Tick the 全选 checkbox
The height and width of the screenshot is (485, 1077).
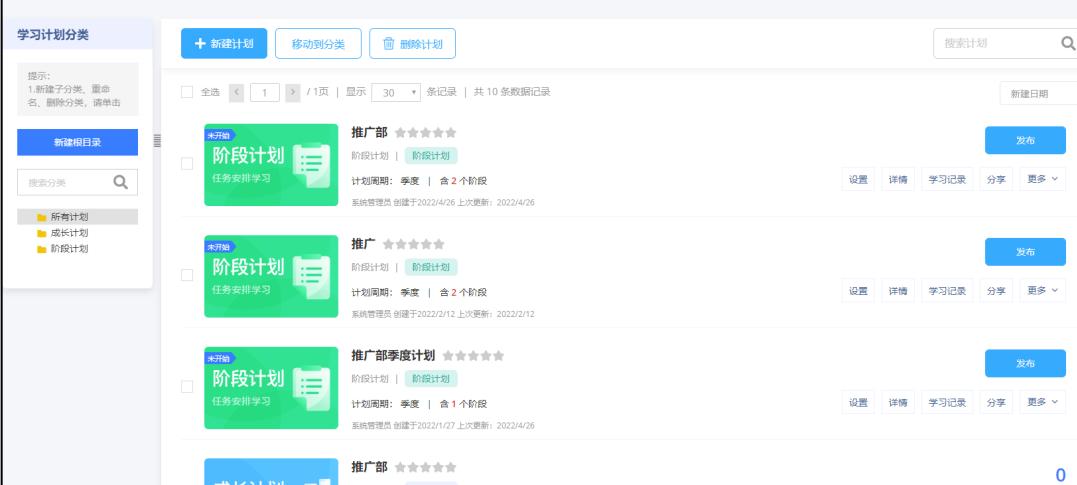[x=187, y=92]
